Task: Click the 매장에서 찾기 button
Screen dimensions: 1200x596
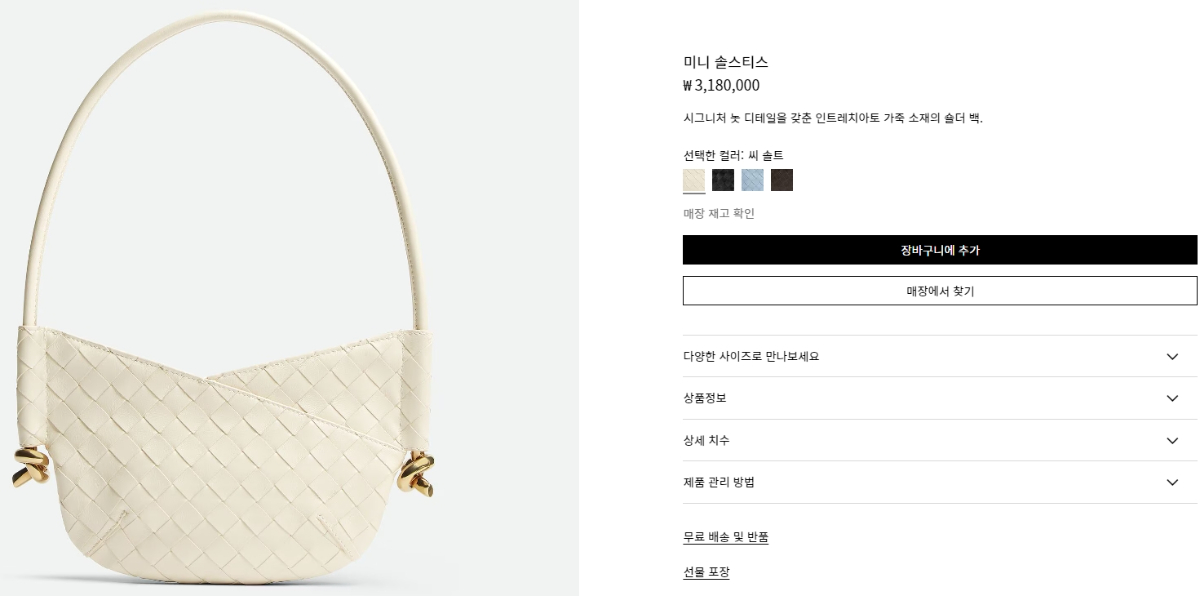Action: tap(940, 291)
